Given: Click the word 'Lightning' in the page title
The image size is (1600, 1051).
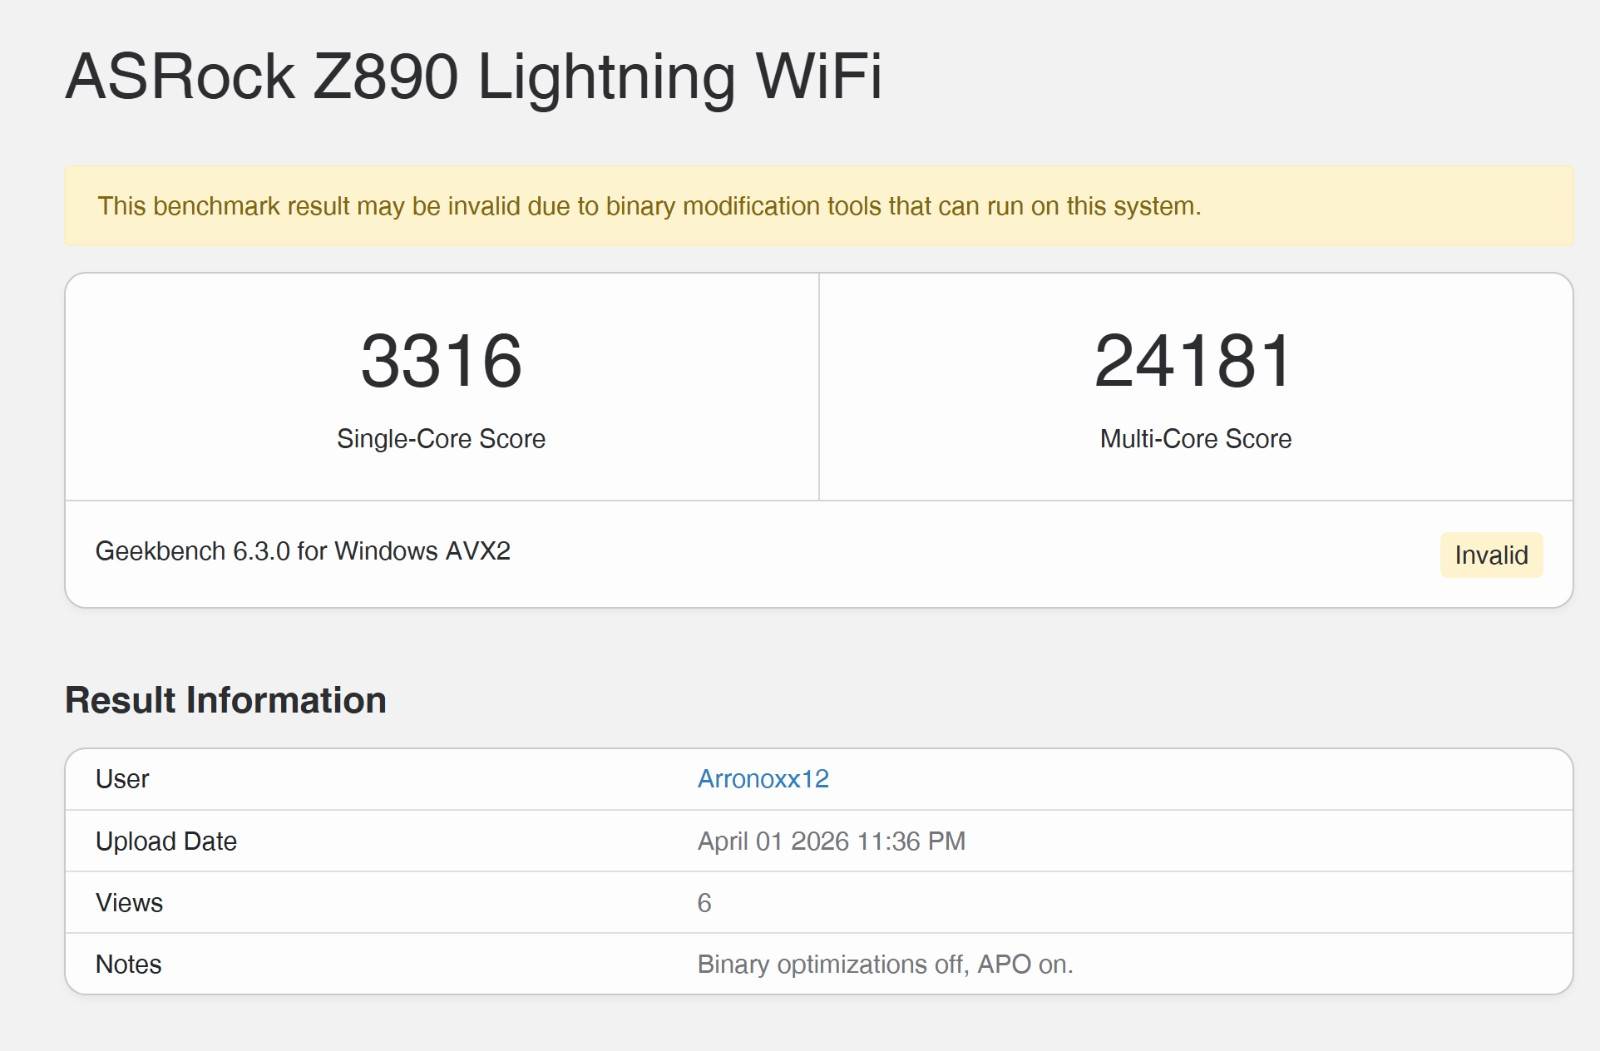Looking at the screenshot, I should (x=606, y=77).
